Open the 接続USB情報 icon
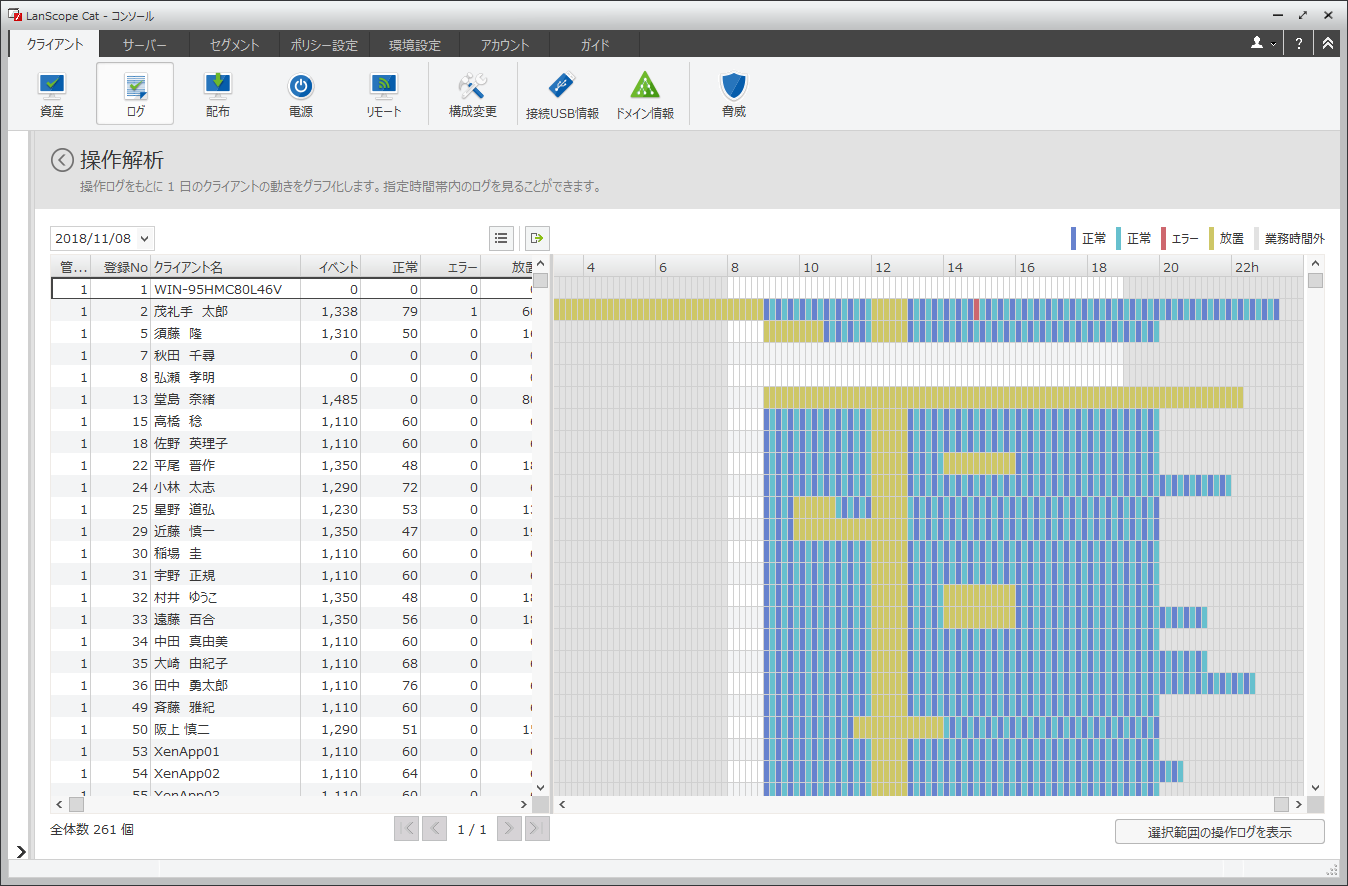The height and width of the screenshot is (886, 1348). pyautogui.click(x=562, y=95)
